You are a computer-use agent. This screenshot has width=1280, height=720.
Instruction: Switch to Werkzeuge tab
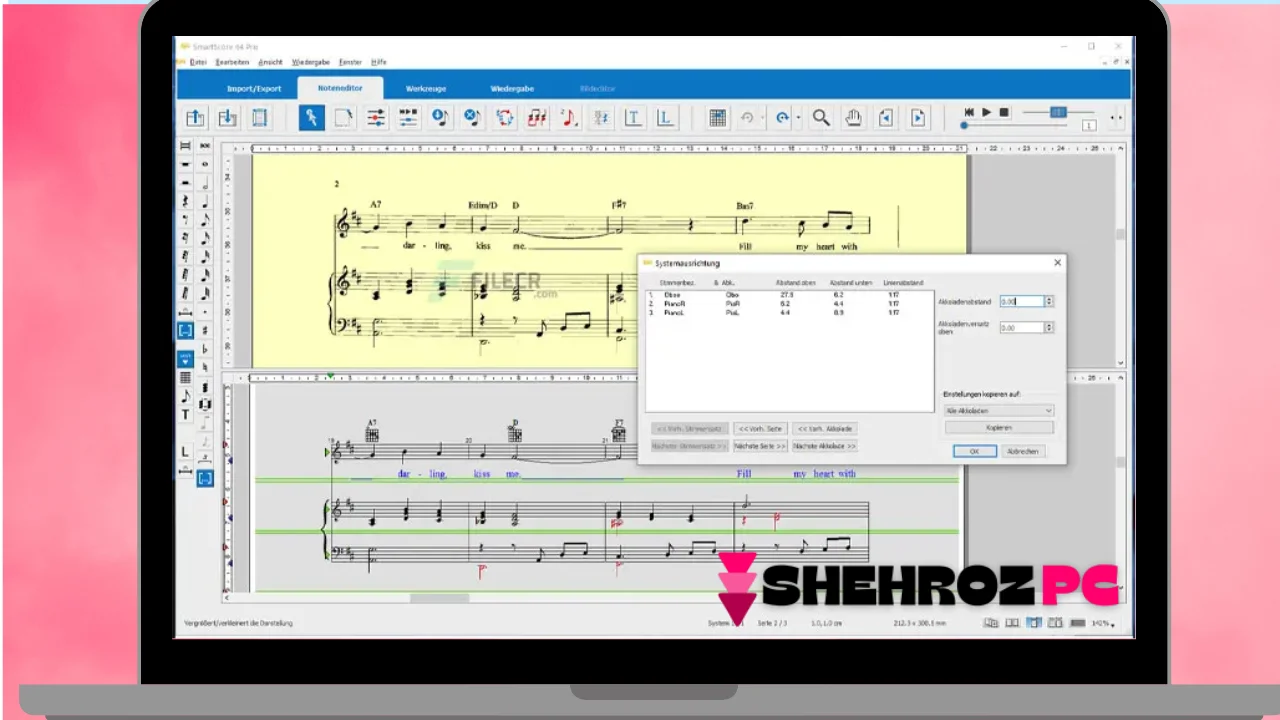[426, 88]
